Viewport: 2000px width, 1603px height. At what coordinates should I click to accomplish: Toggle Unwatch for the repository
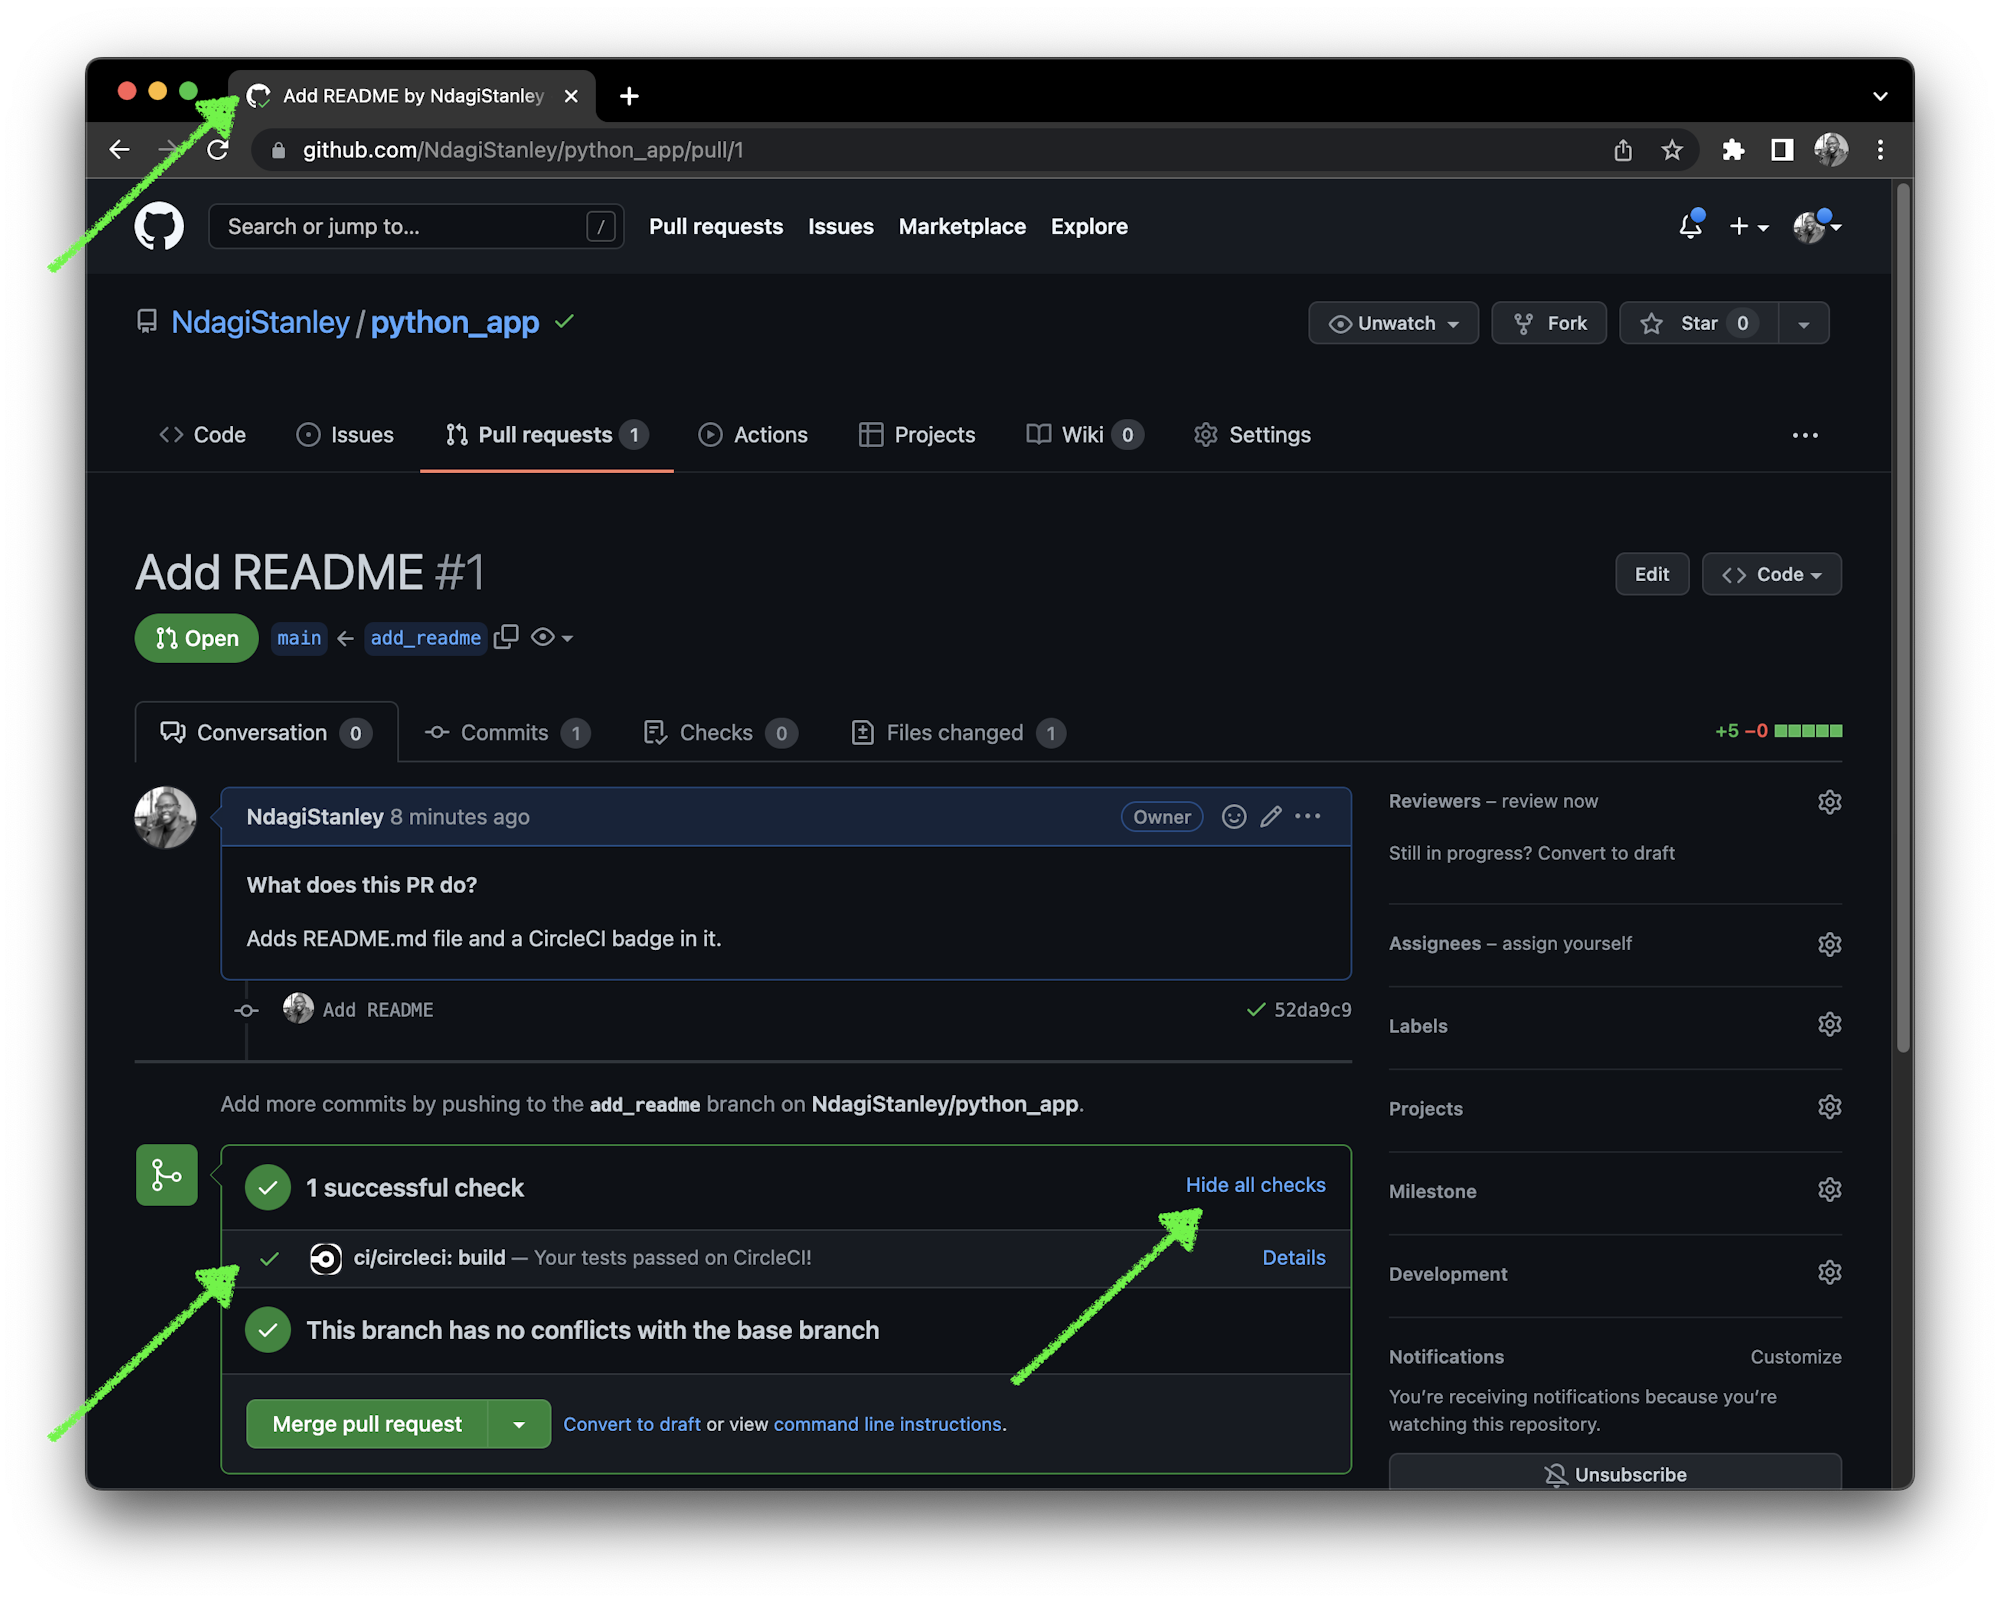(x=1393, y=323)
